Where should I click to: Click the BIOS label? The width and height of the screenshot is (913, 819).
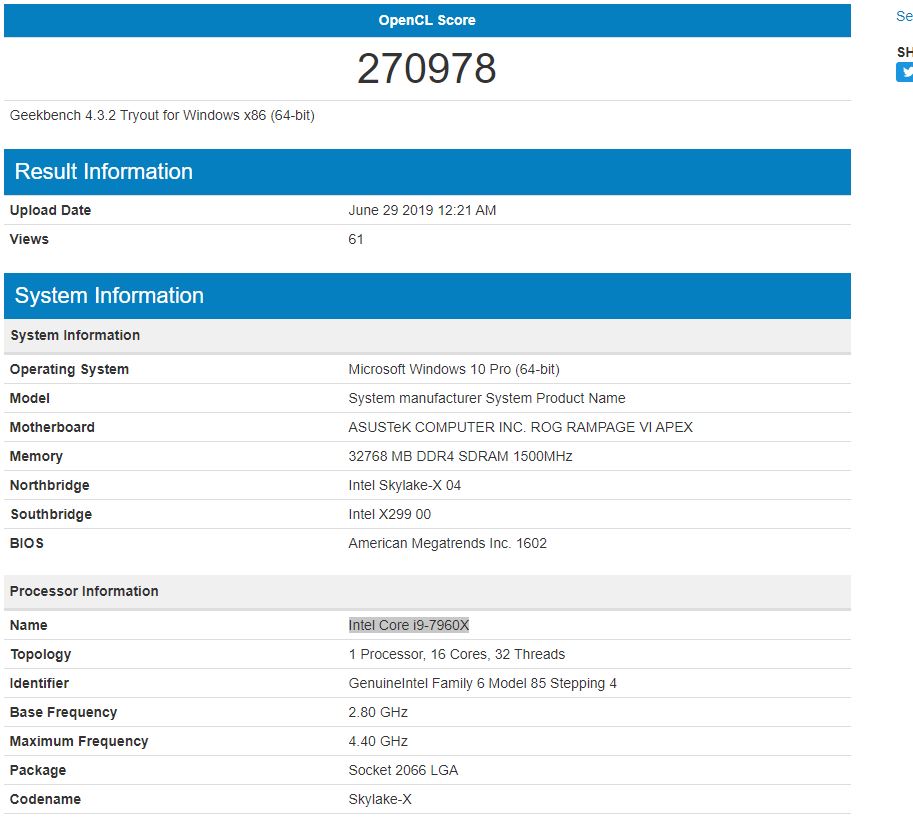click(27, 544)
